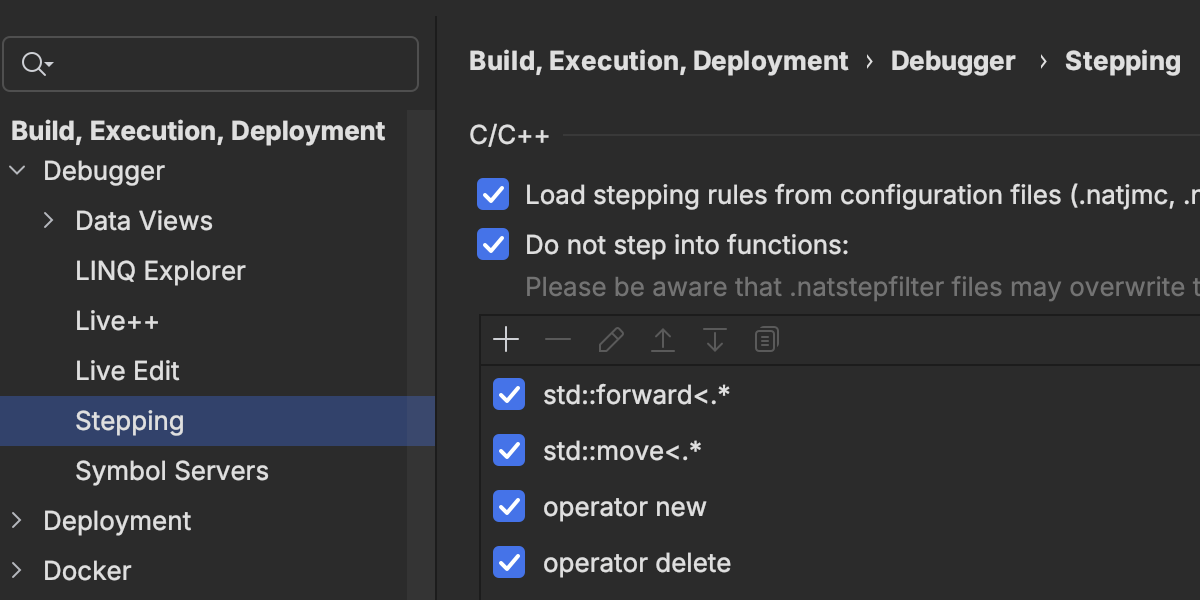The height and width of the screenshot is (600, 1200).
Task: Expand the Docker section
Action: pyautogui.click(x=17, y=571)
